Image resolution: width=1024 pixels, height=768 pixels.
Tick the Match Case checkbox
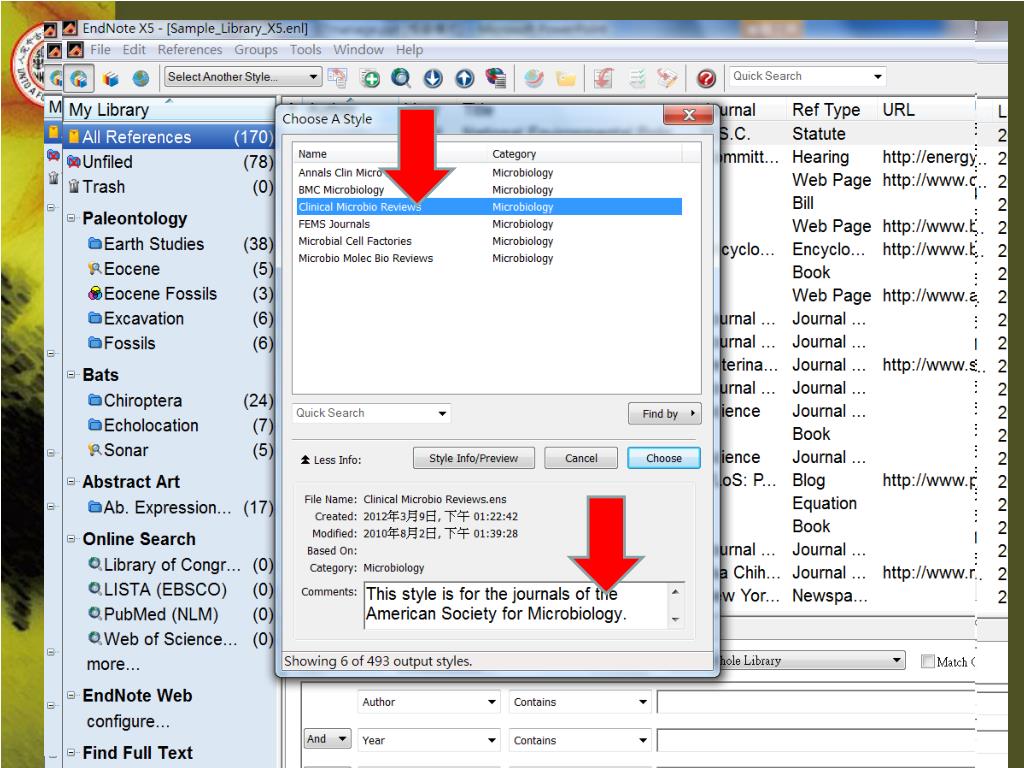(927, 661)
